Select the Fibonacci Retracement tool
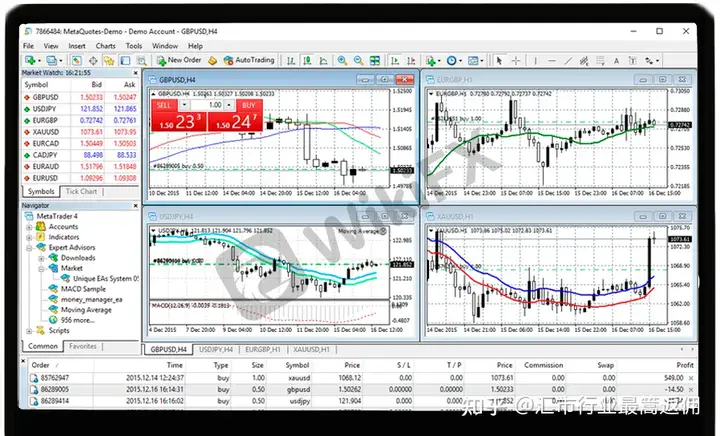 pyautogui.click(x=600, y=61)
